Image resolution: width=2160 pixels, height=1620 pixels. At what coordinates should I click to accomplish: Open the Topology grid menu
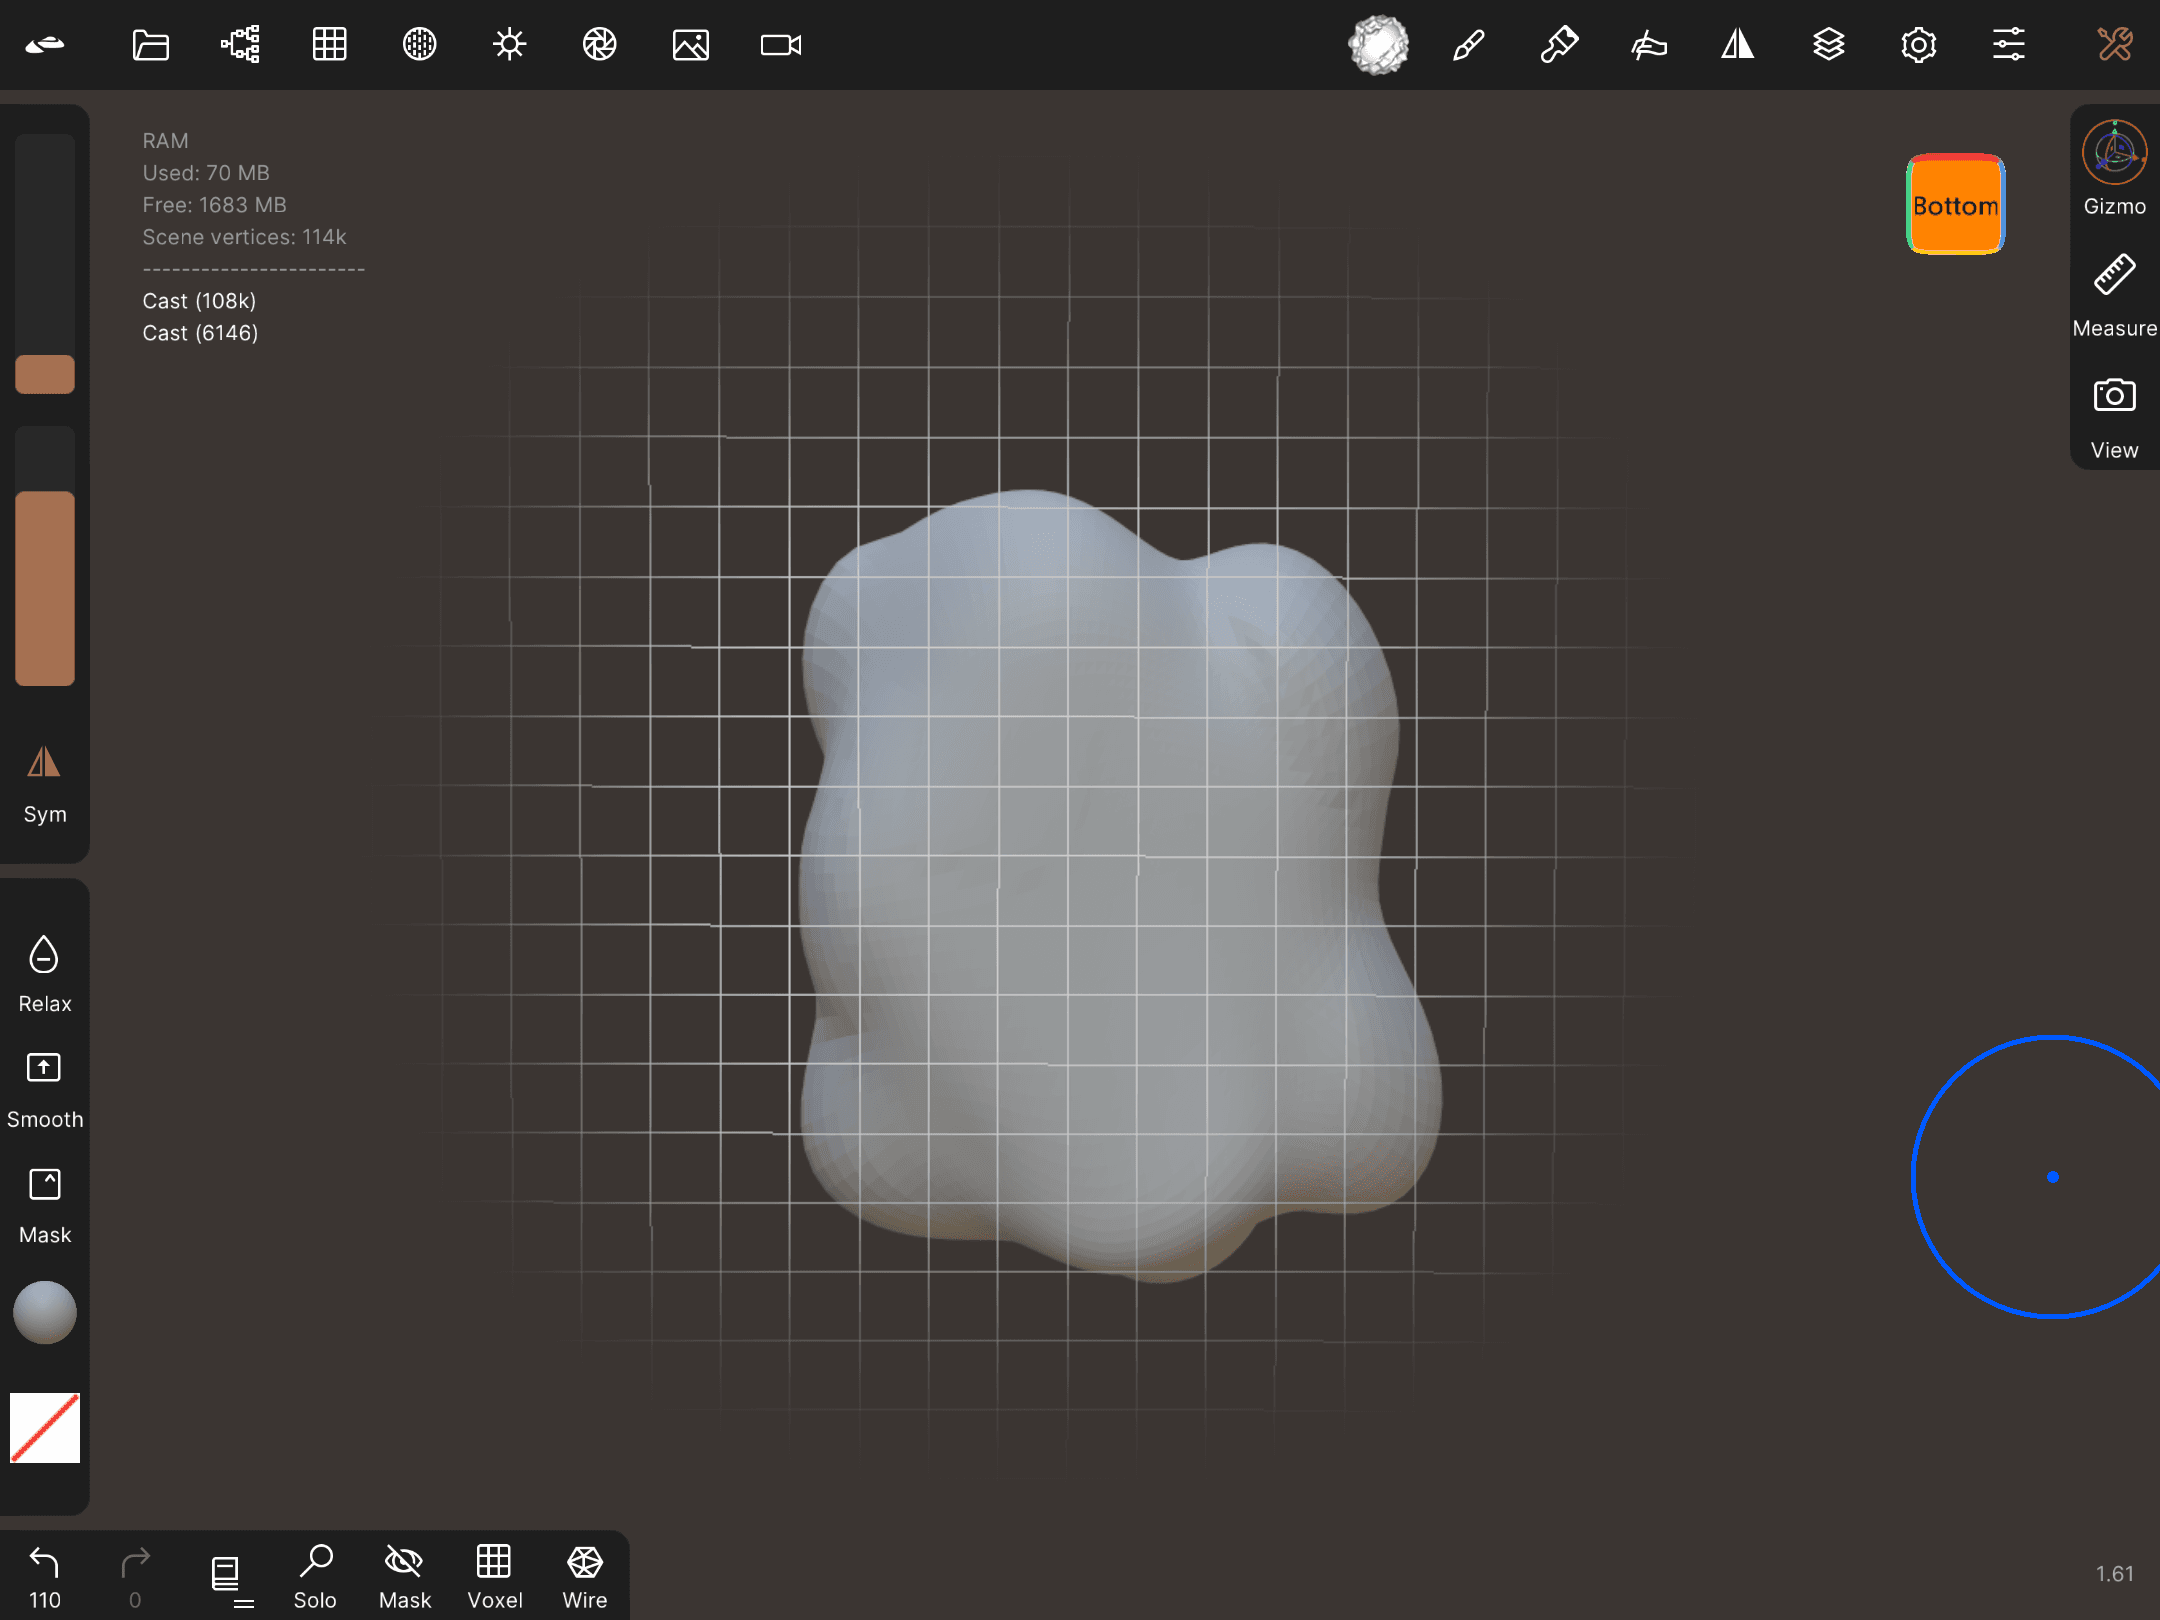click(329, 45)
